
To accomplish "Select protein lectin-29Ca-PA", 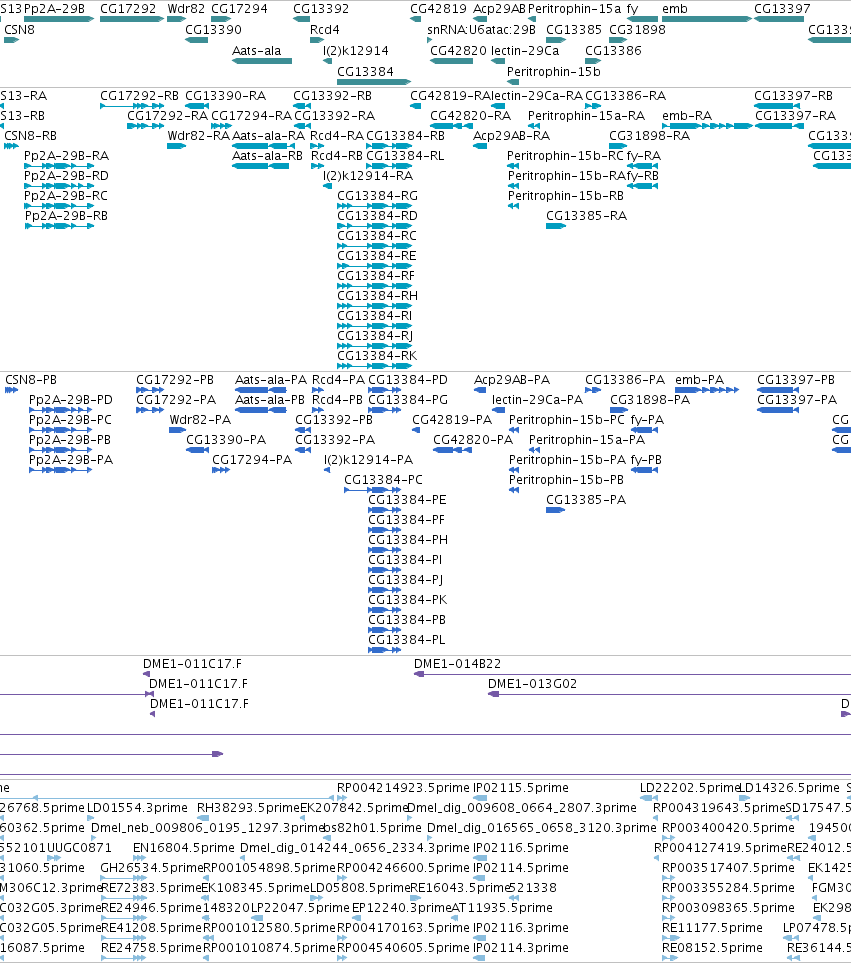I will [537, 400].
